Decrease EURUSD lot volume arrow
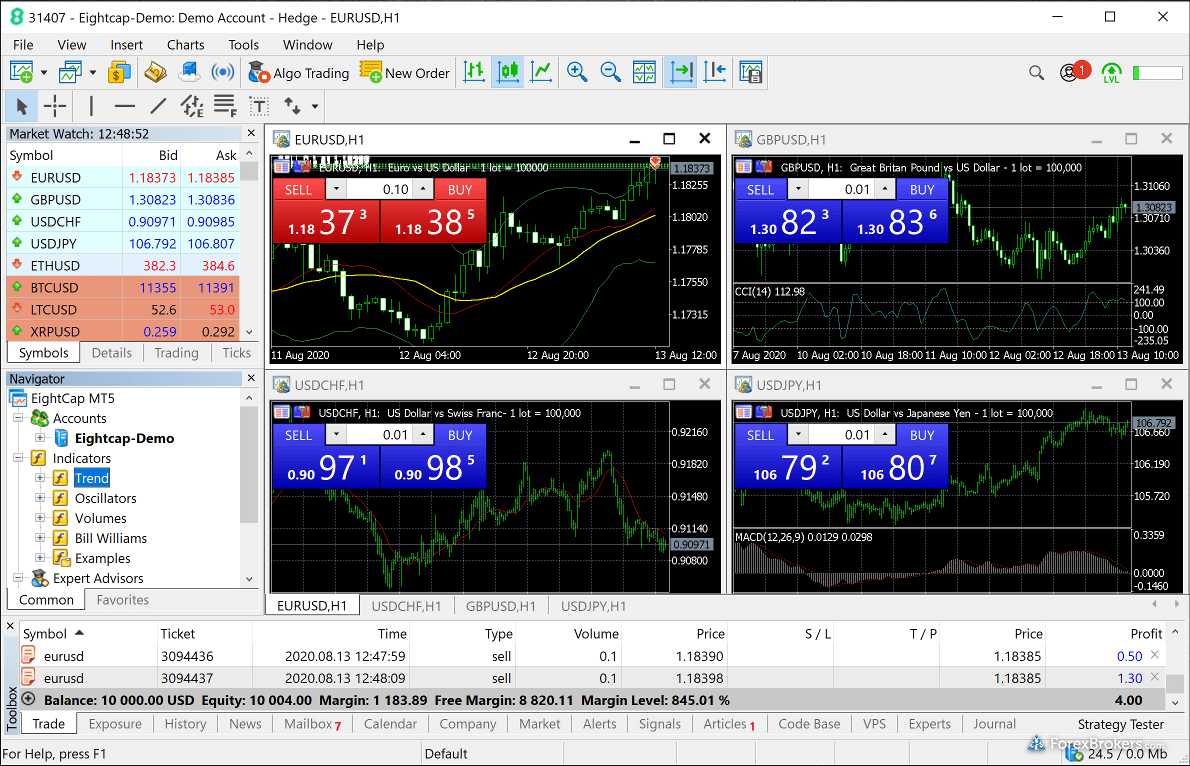Screen dimensions: 1190x766 336,190
